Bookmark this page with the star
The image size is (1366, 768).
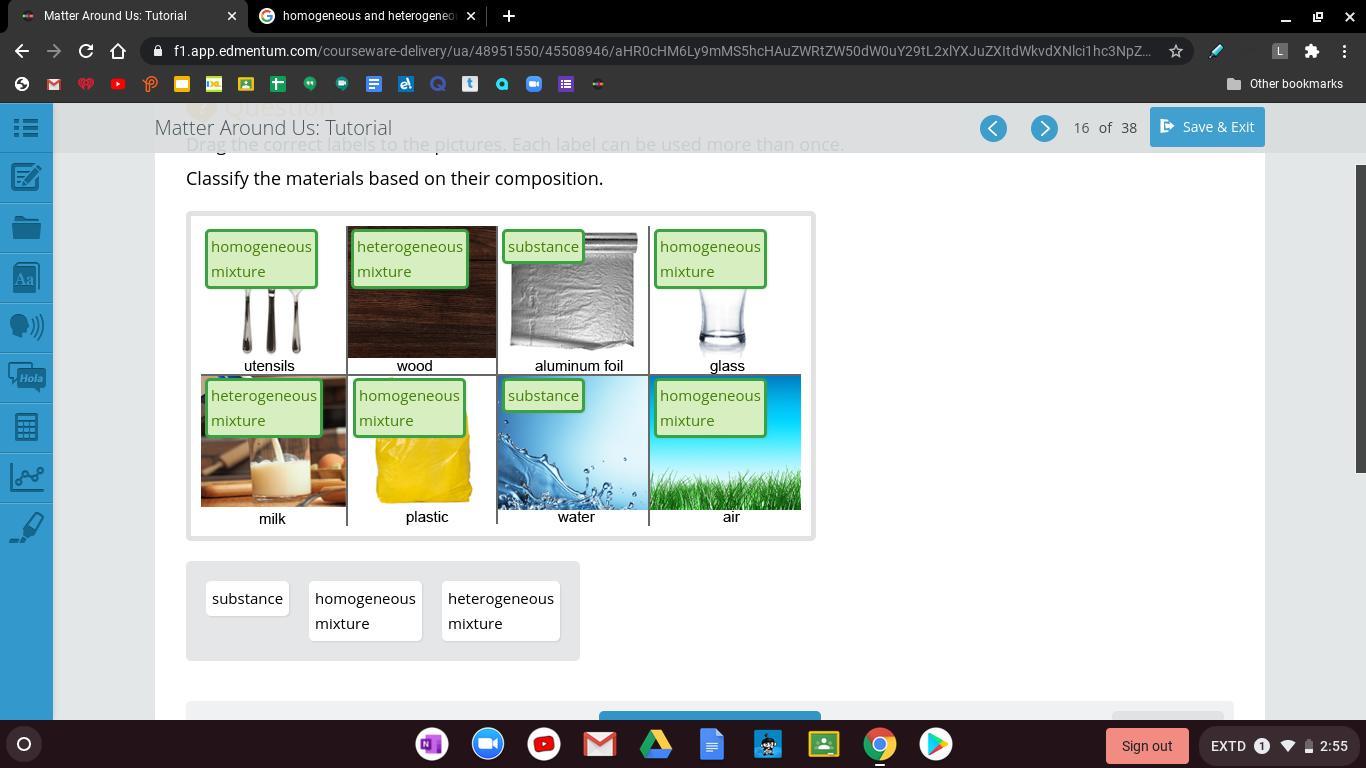pos(1176,51)
